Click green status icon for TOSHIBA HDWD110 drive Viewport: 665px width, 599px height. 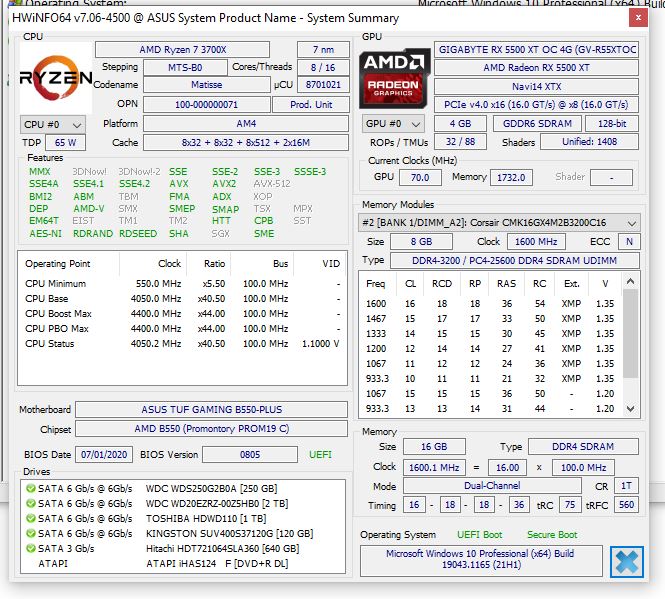pos(31,518)
